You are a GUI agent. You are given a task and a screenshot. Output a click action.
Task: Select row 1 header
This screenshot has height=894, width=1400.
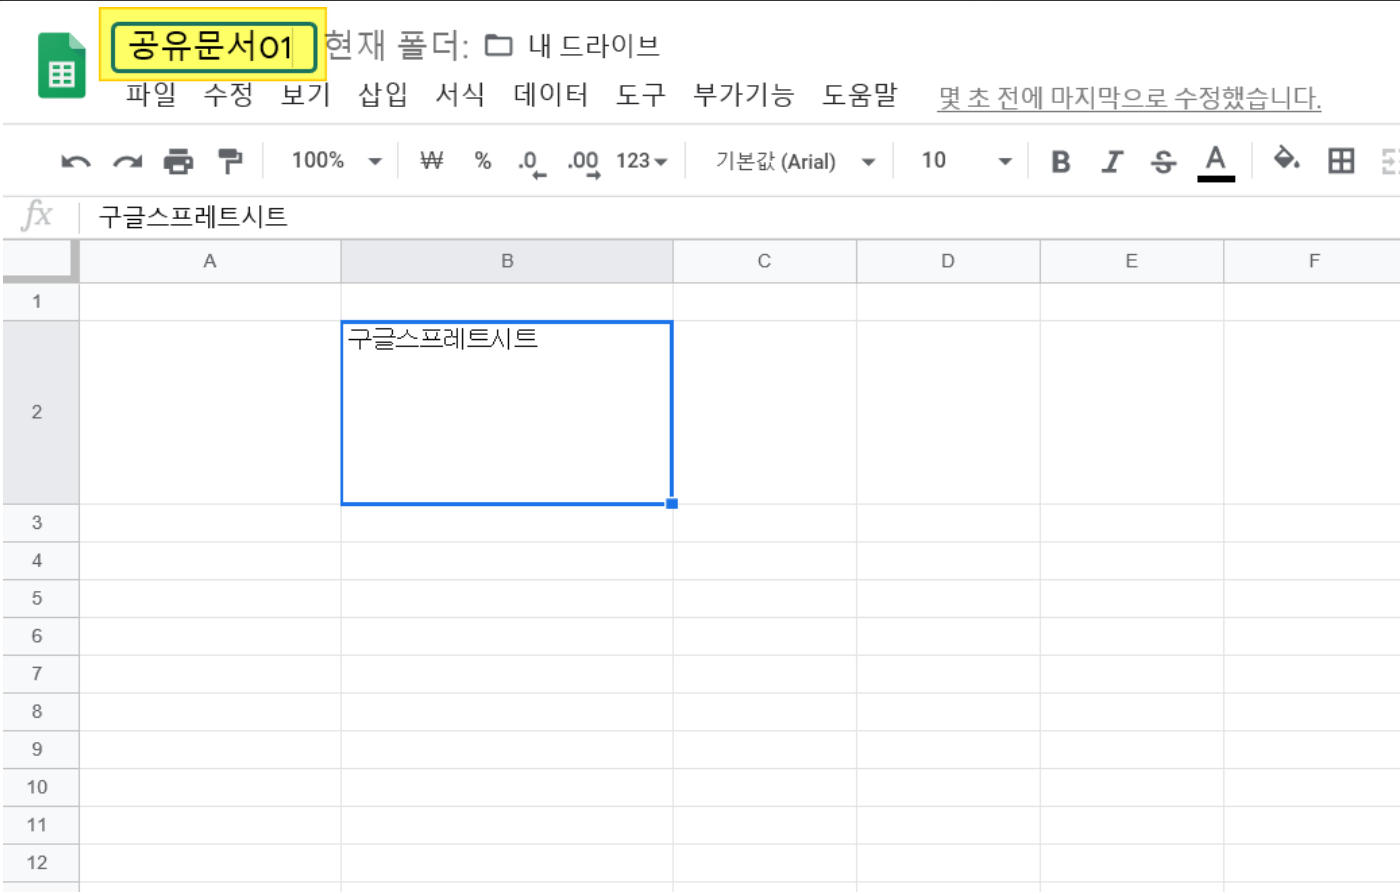coord(38,301)
